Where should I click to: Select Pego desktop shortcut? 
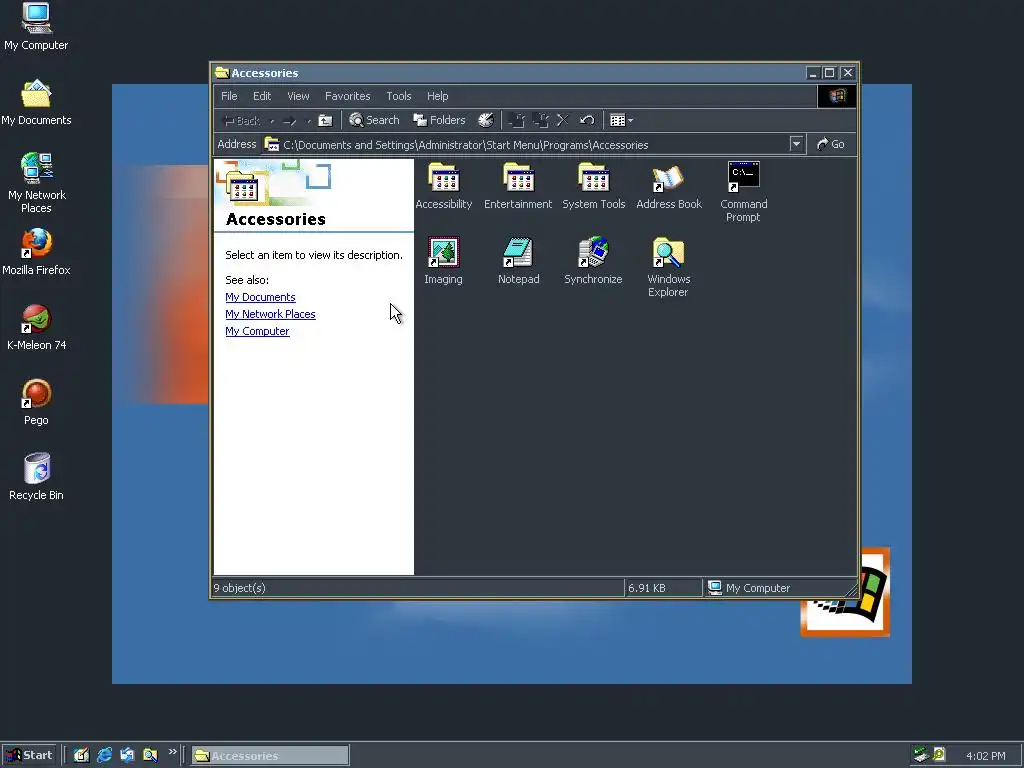36,402
